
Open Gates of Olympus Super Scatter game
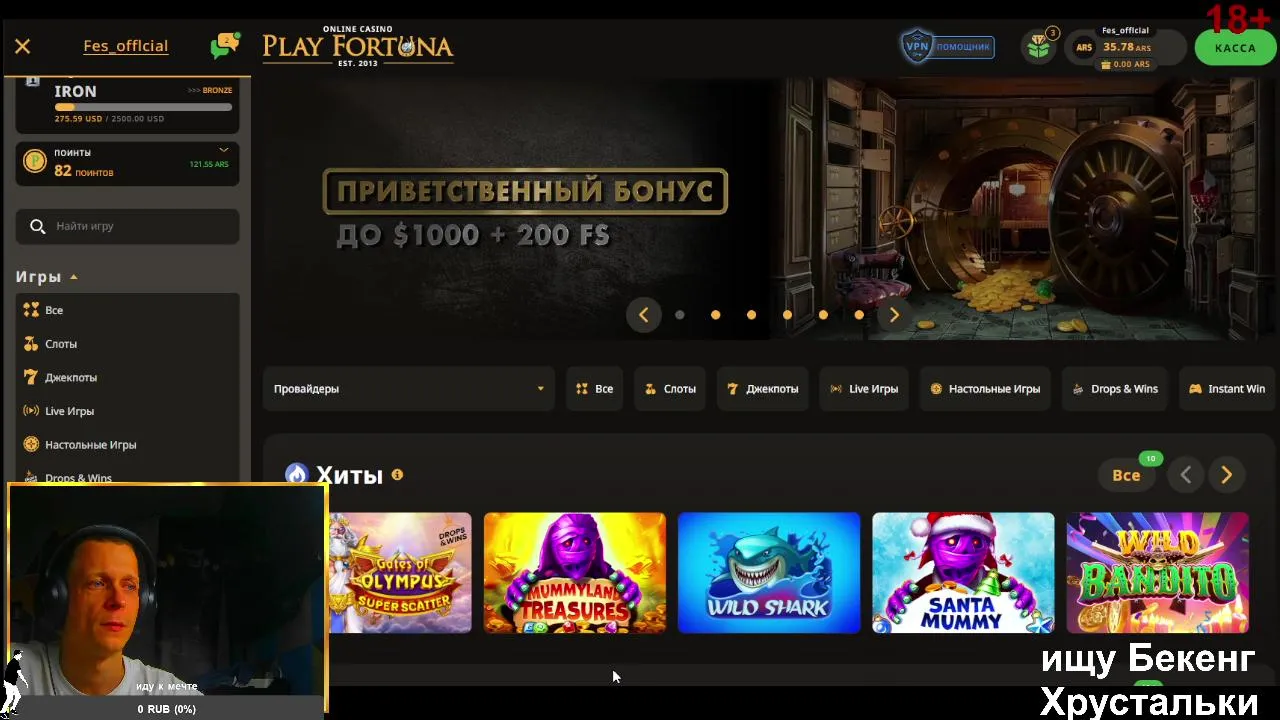click(400, 573)
